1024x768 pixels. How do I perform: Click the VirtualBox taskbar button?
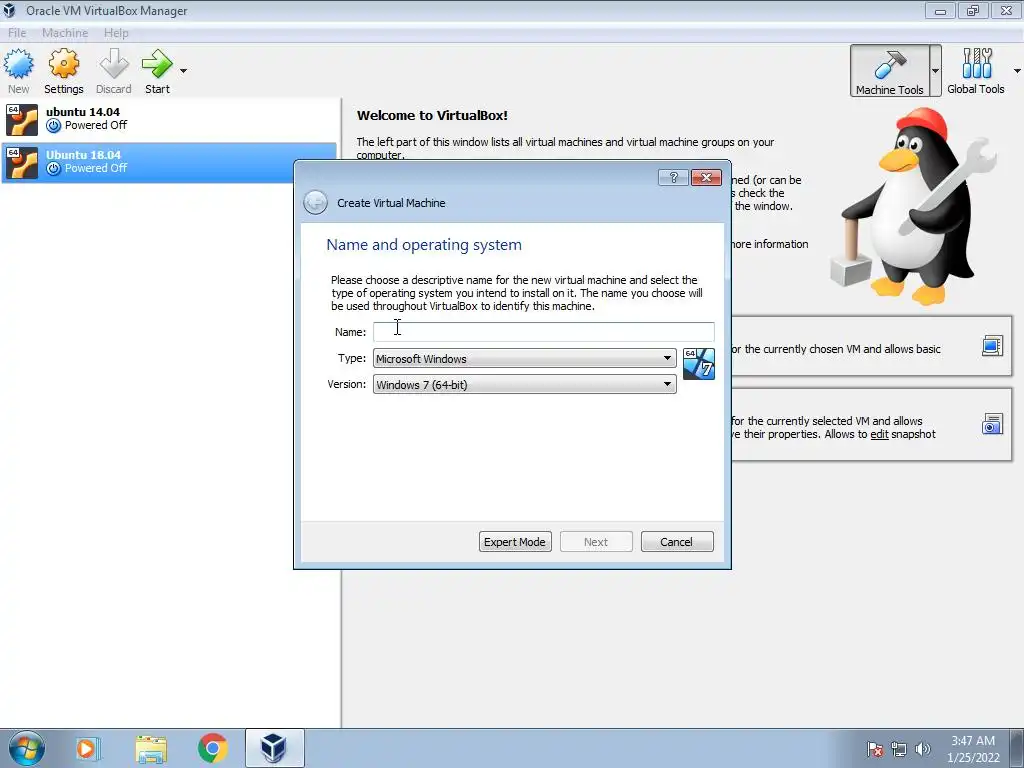click(x=274, y=748)
